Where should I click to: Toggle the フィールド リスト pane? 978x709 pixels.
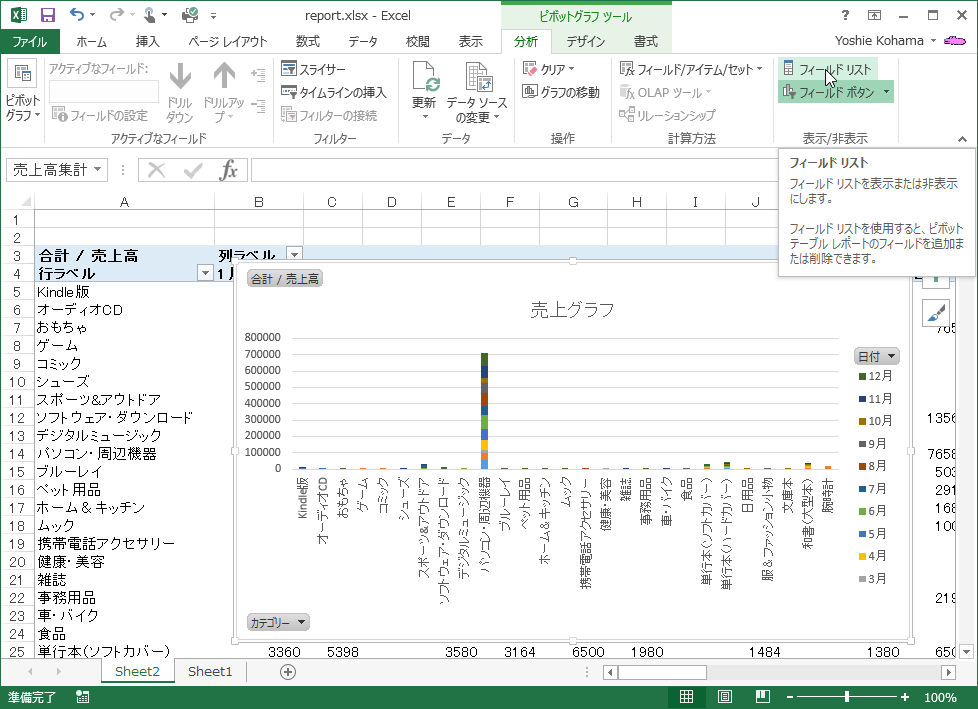coord(826,69)
